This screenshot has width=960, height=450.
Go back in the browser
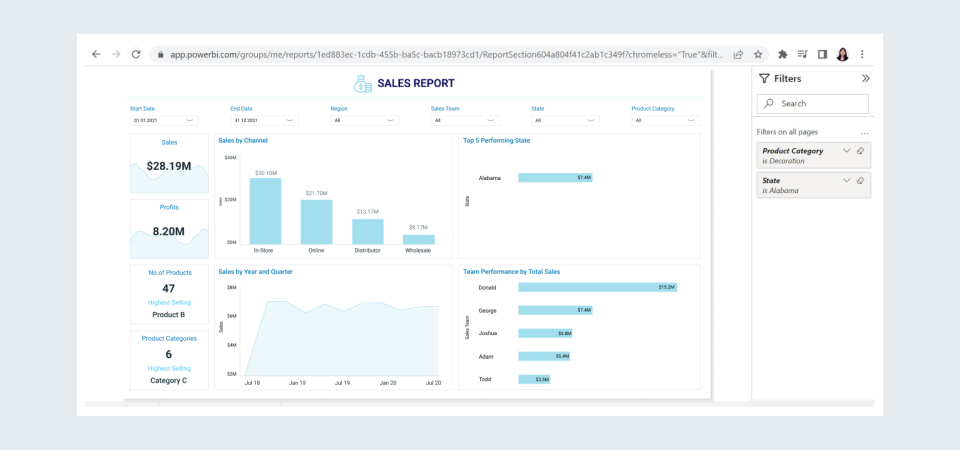click(96, 54)
